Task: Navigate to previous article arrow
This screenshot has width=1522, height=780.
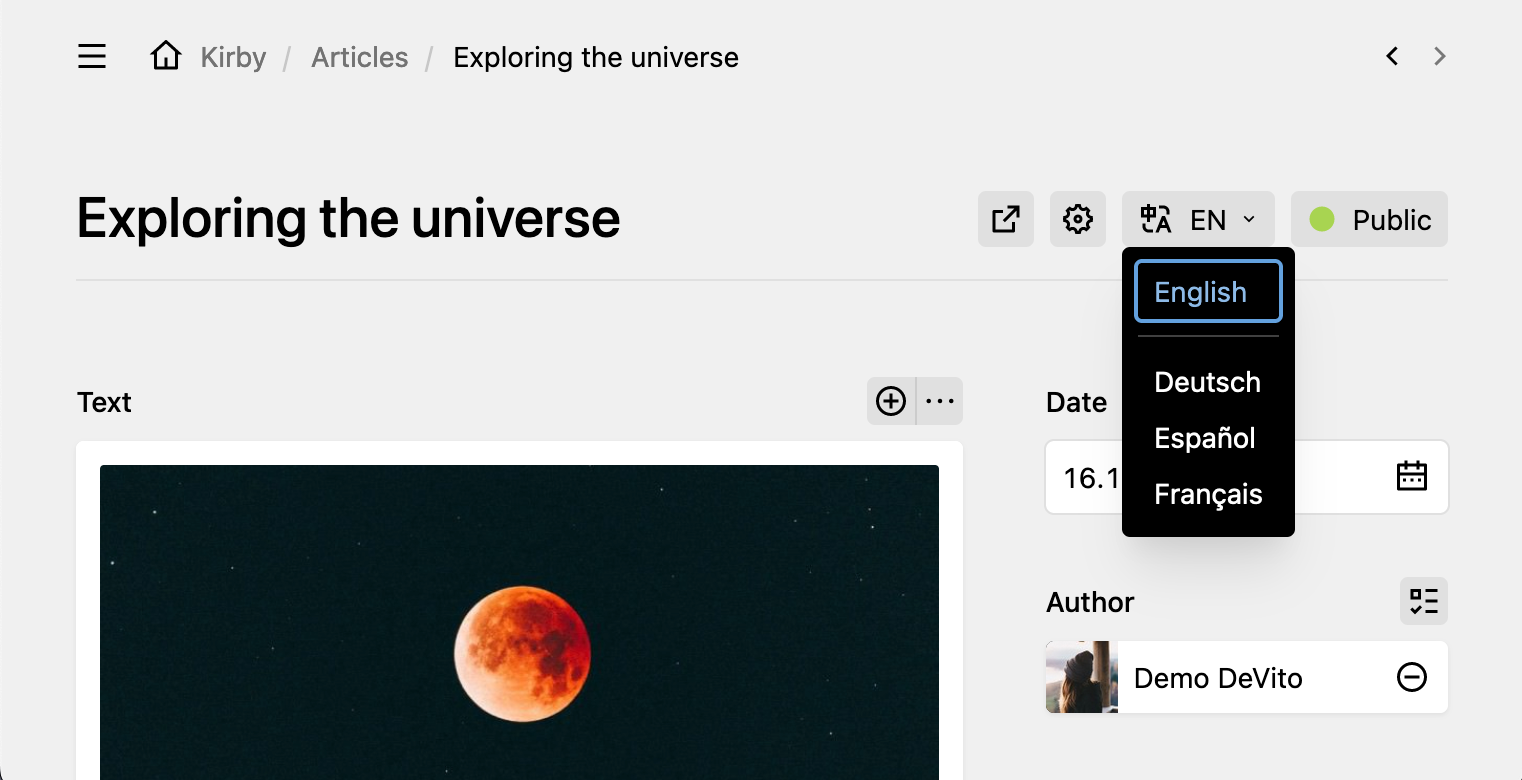Action: (1392, 57)
